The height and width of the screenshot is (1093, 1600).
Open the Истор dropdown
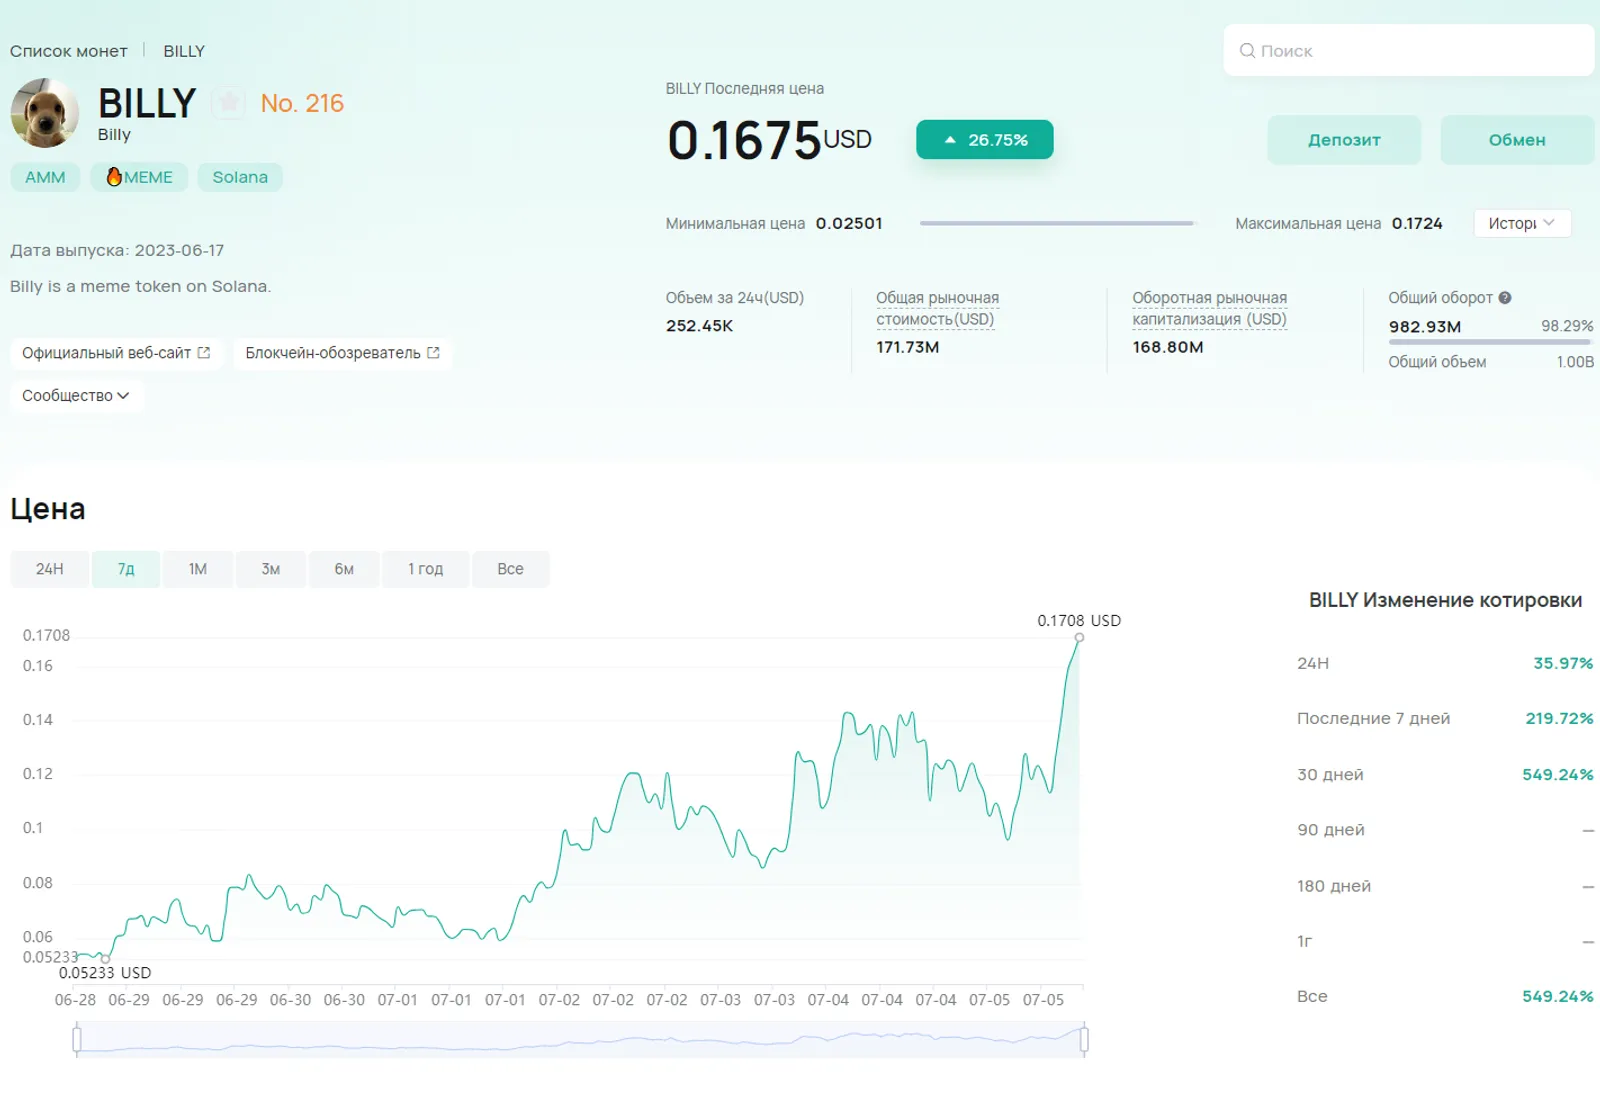[x=1522, y=223]
